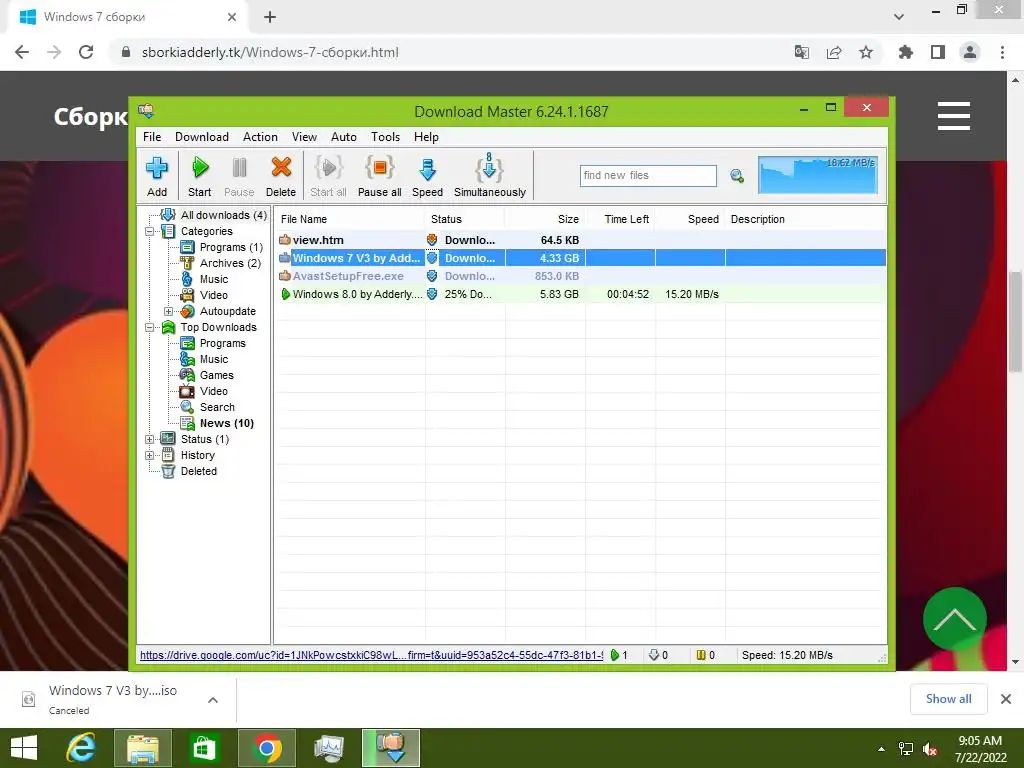Open browser hamburger menu on the webpage

(953, 116)
